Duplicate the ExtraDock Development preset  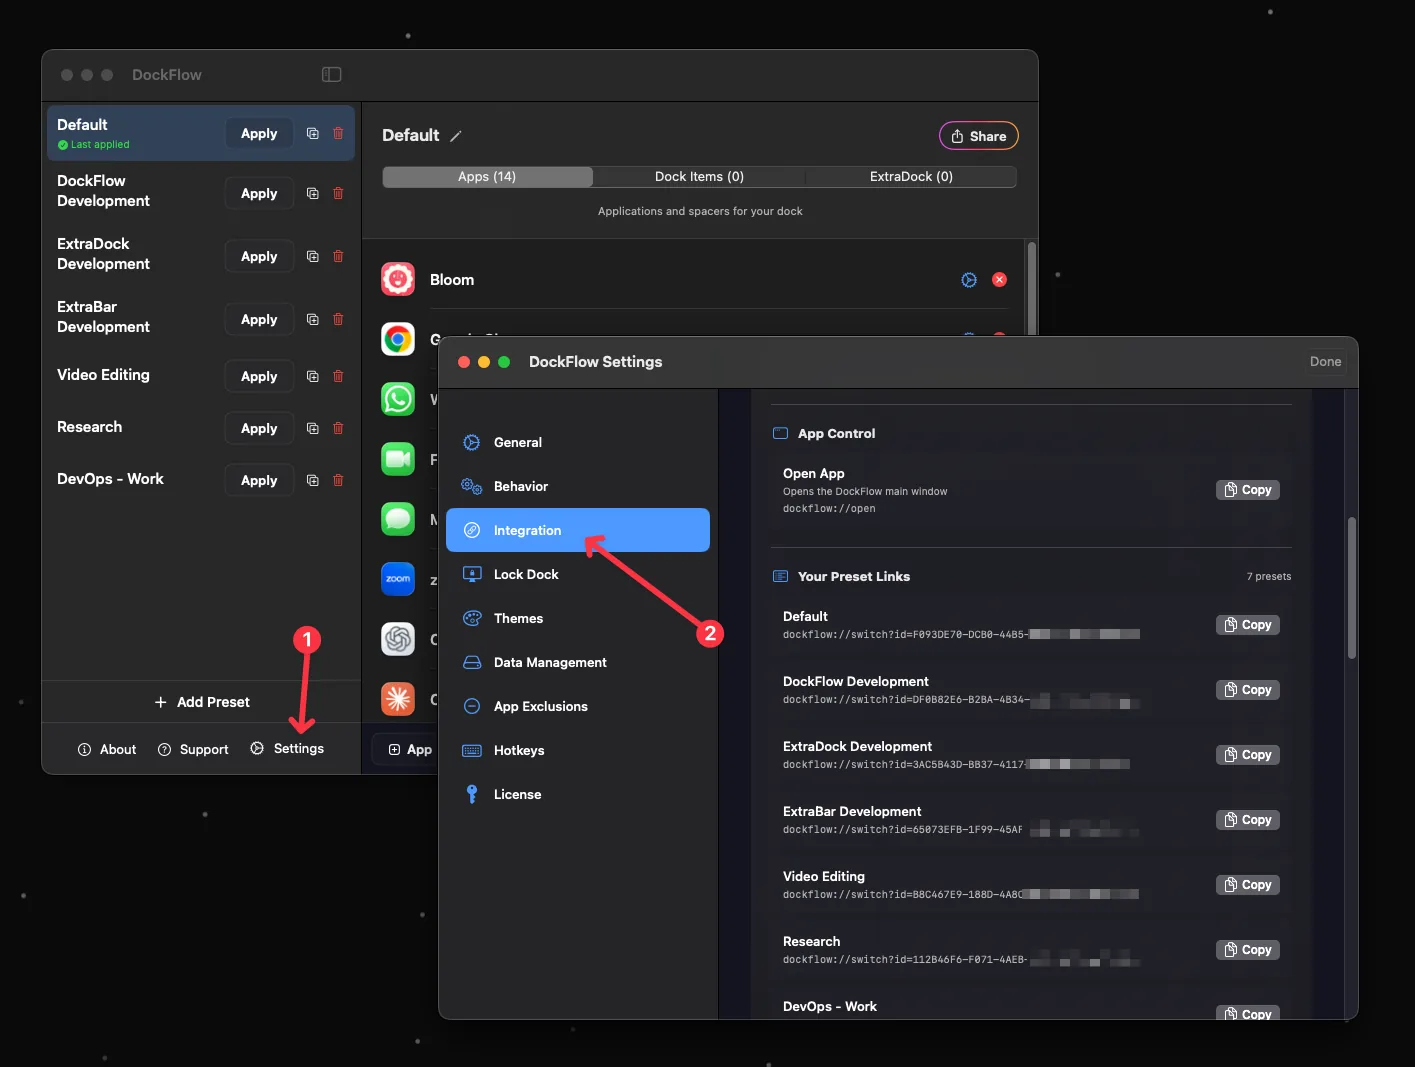tap(313, 256)
